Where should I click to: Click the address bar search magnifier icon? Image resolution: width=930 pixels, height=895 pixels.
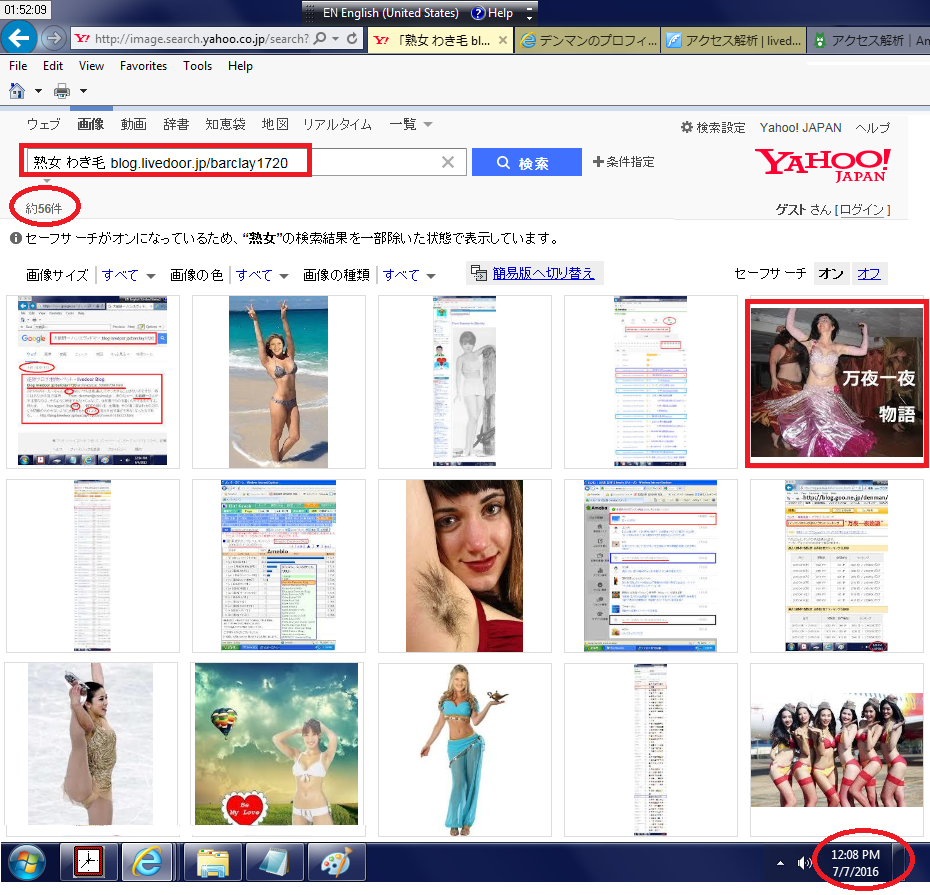pyautogui.click(x=320, y=39)
